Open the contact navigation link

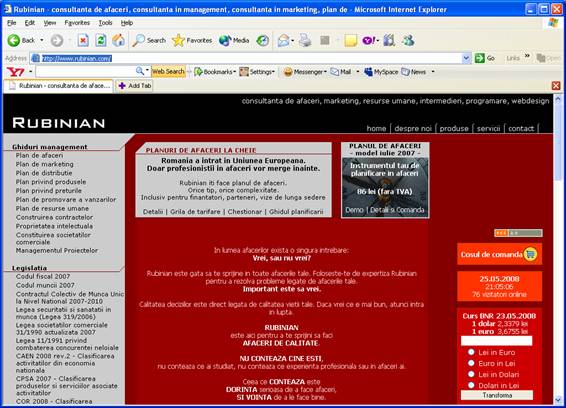tap(521, 129)
